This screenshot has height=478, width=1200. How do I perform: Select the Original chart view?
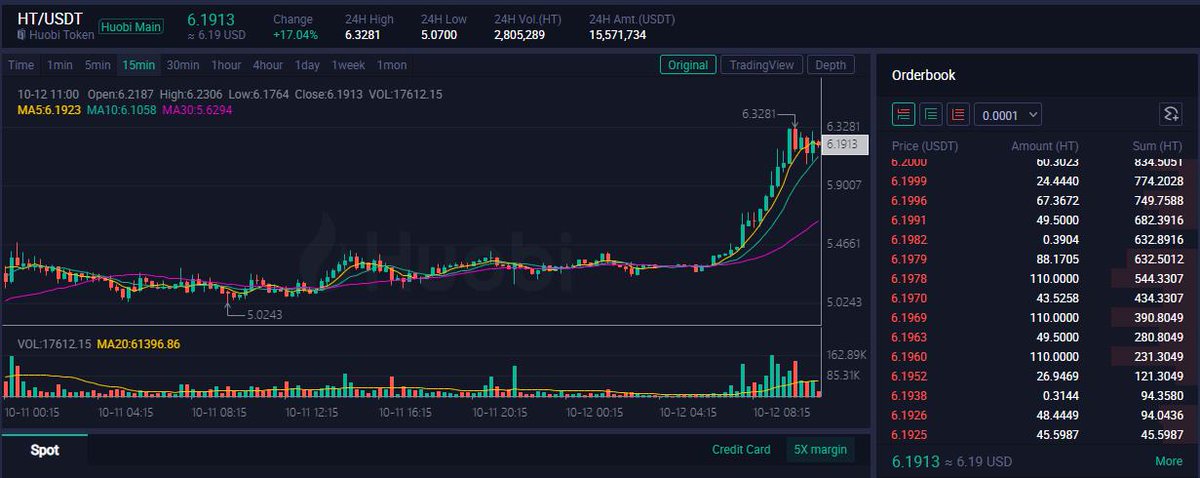688,65
